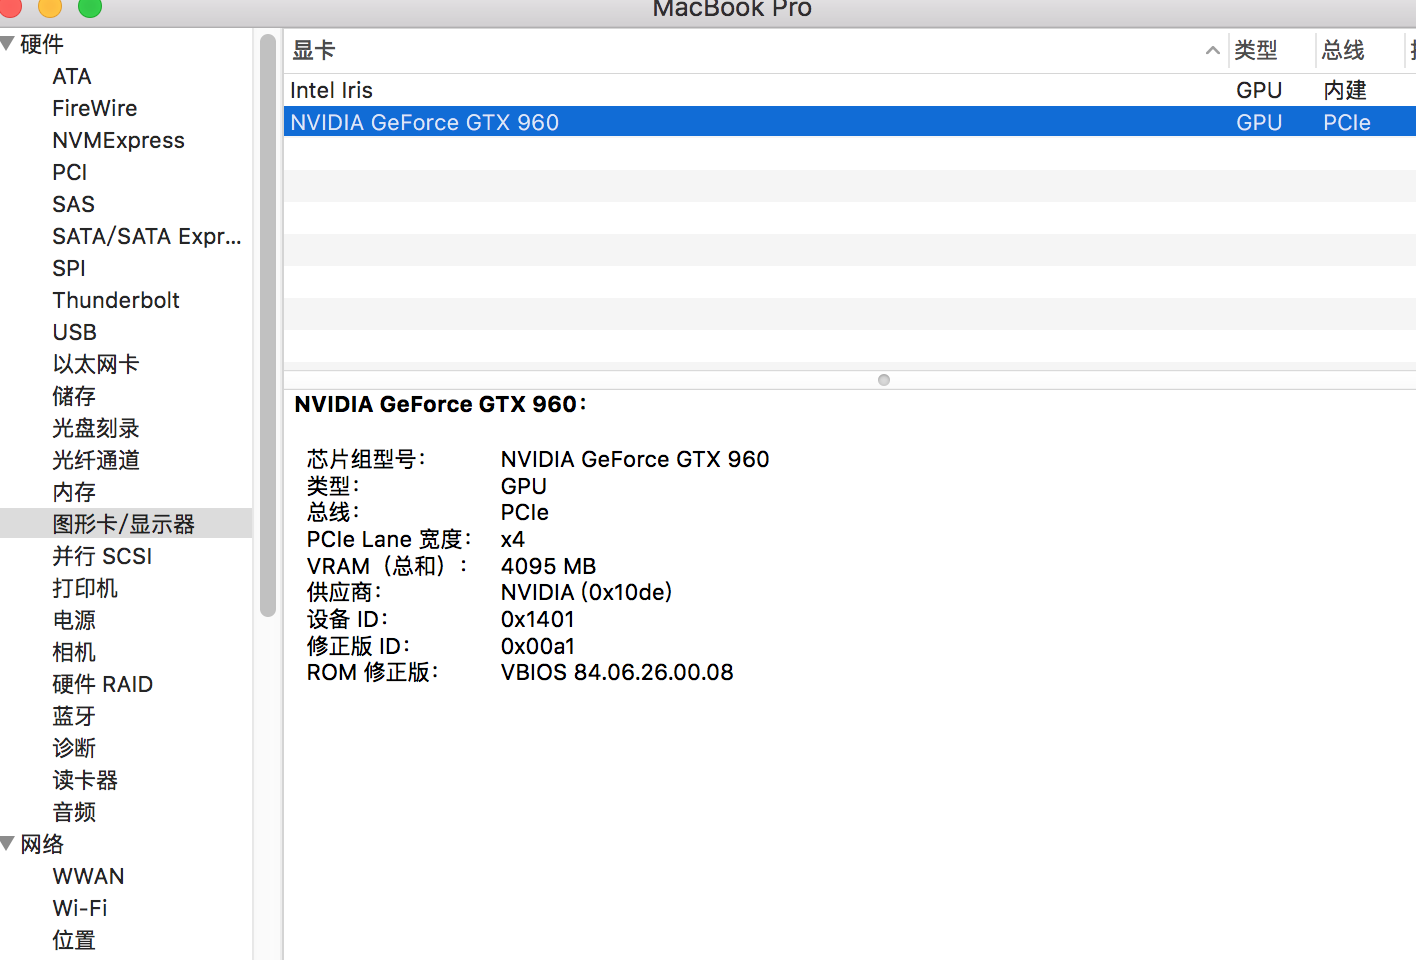Click the 类型 column header
1416x960 pixels.
[1256, 51]
